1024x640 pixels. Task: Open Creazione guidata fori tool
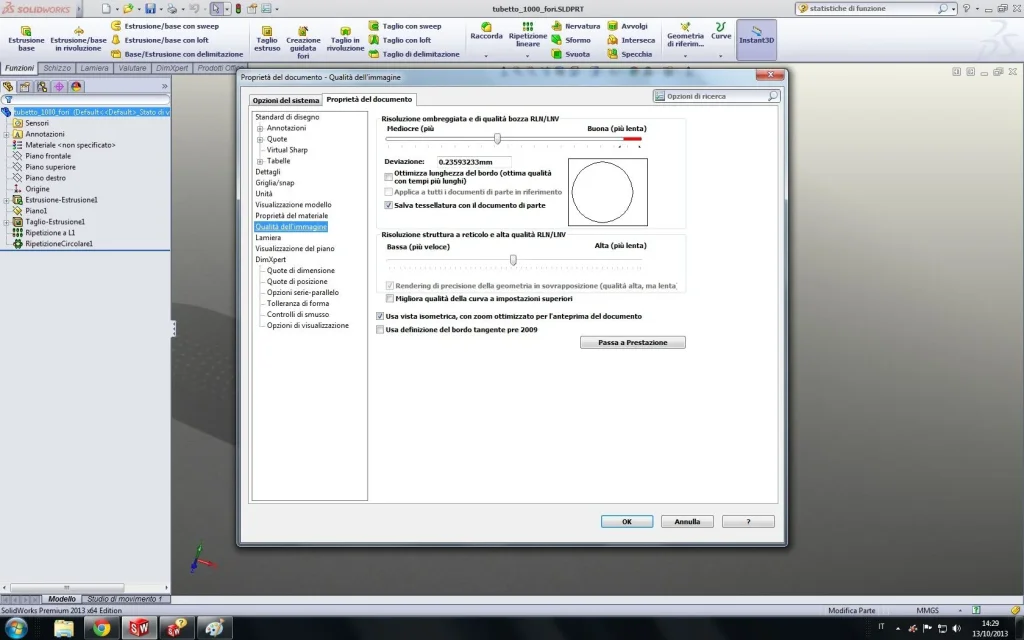pos(303,42)
